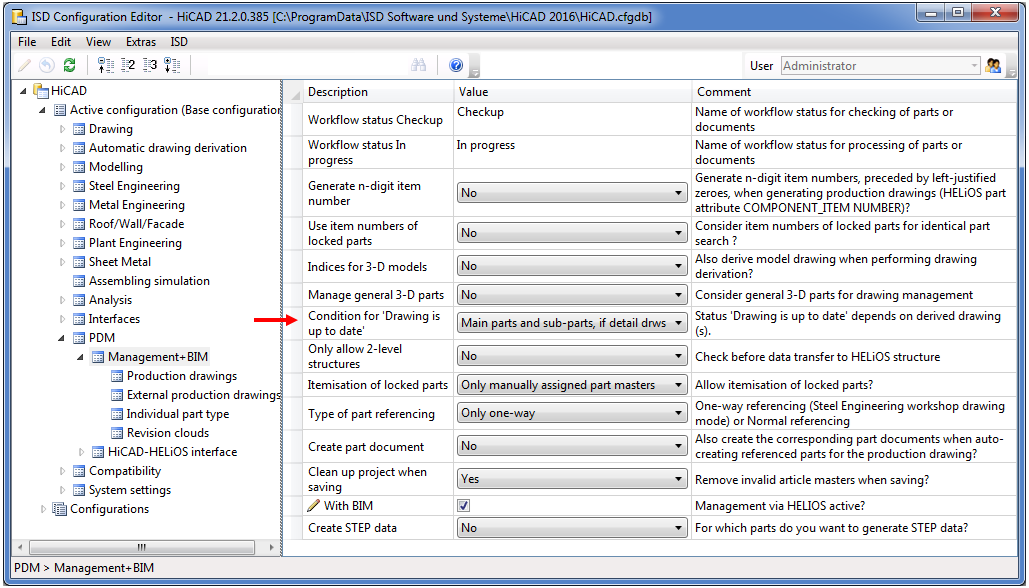Click the Drawing node table icon

coord(79,129)
